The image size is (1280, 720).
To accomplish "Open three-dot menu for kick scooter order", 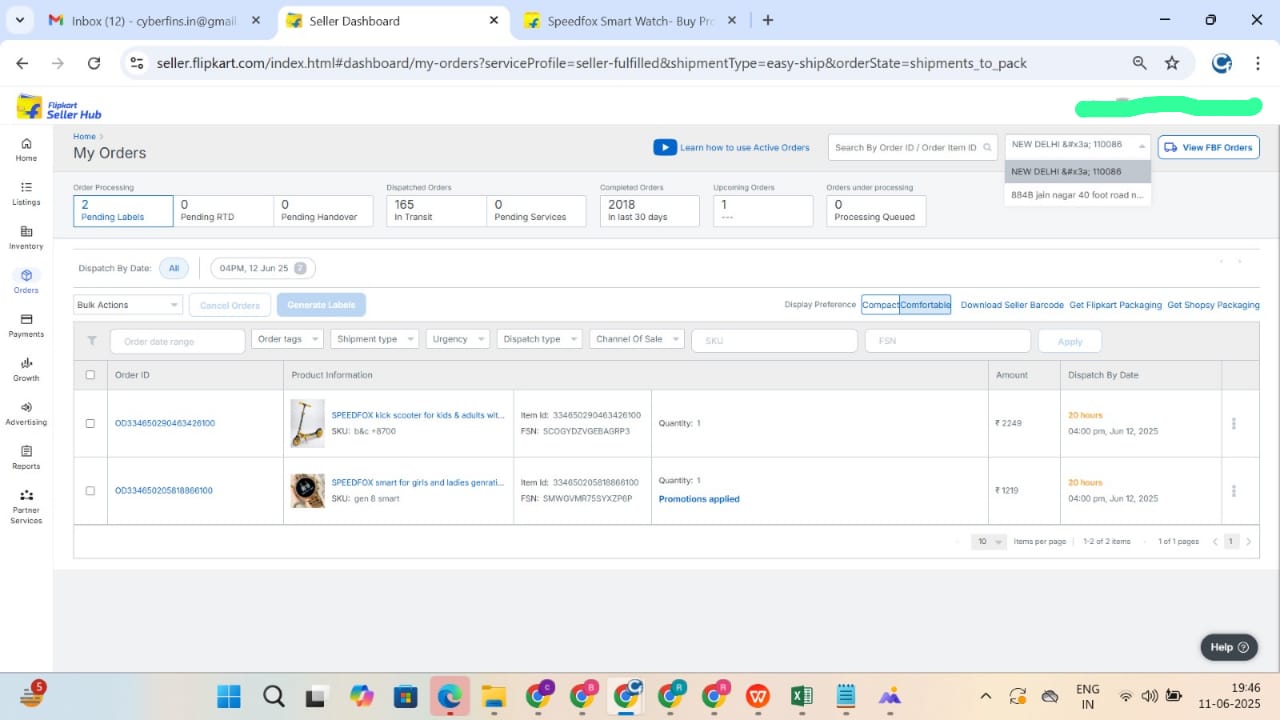I will (1233, 423).
